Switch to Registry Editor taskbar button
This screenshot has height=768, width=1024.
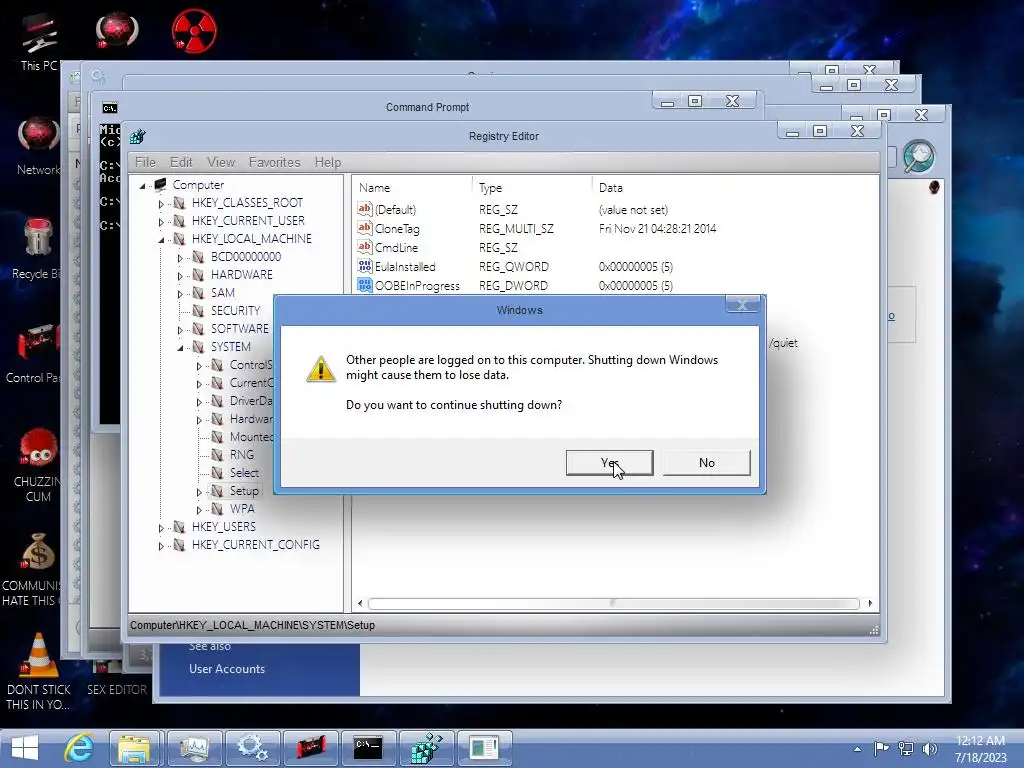click(426, 748)
